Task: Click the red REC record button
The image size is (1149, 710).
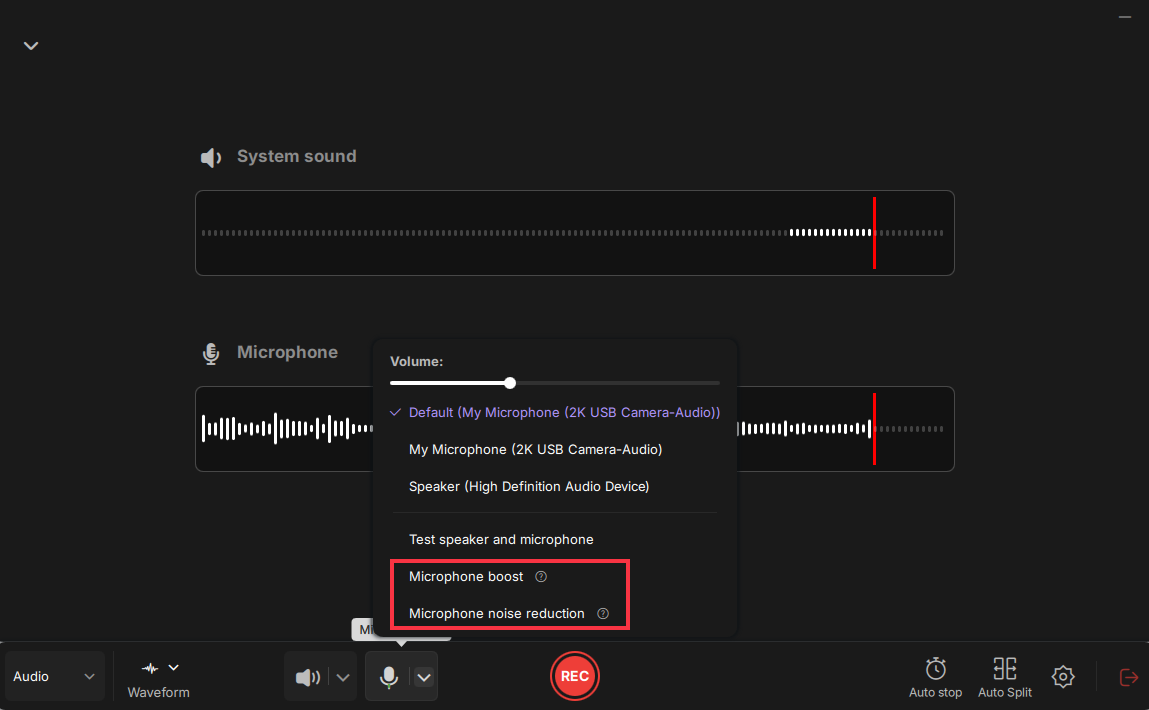Action: 574,676
